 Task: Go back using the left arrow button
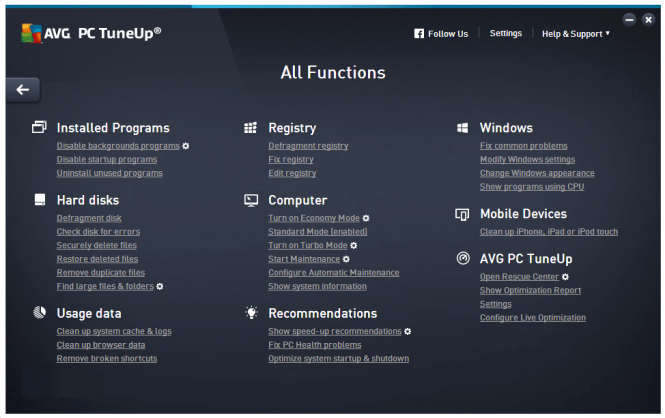click(23, 90)
